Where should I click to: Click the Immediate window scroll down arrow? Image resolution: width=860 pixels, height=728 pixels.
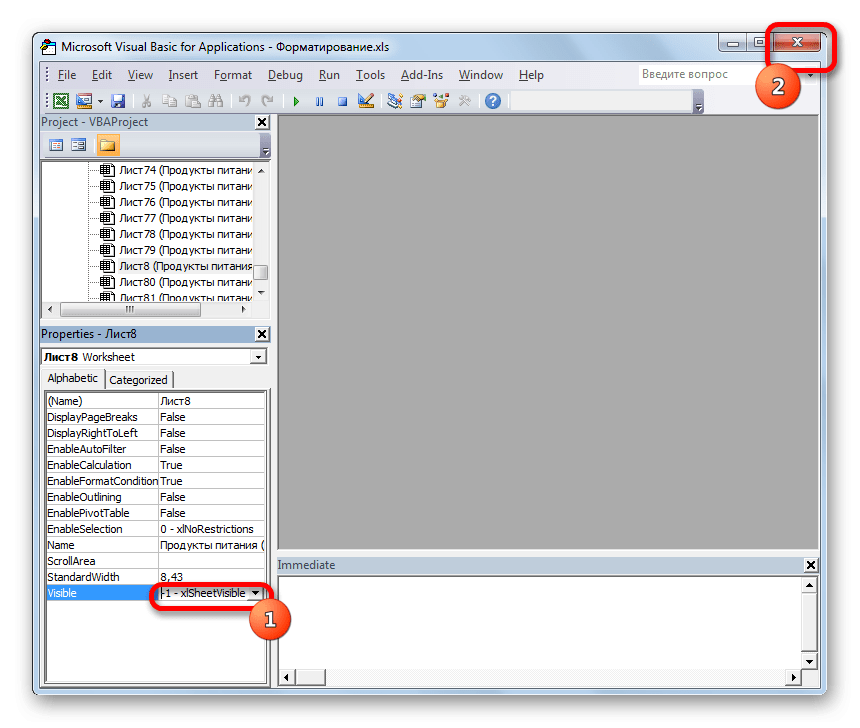810,662
